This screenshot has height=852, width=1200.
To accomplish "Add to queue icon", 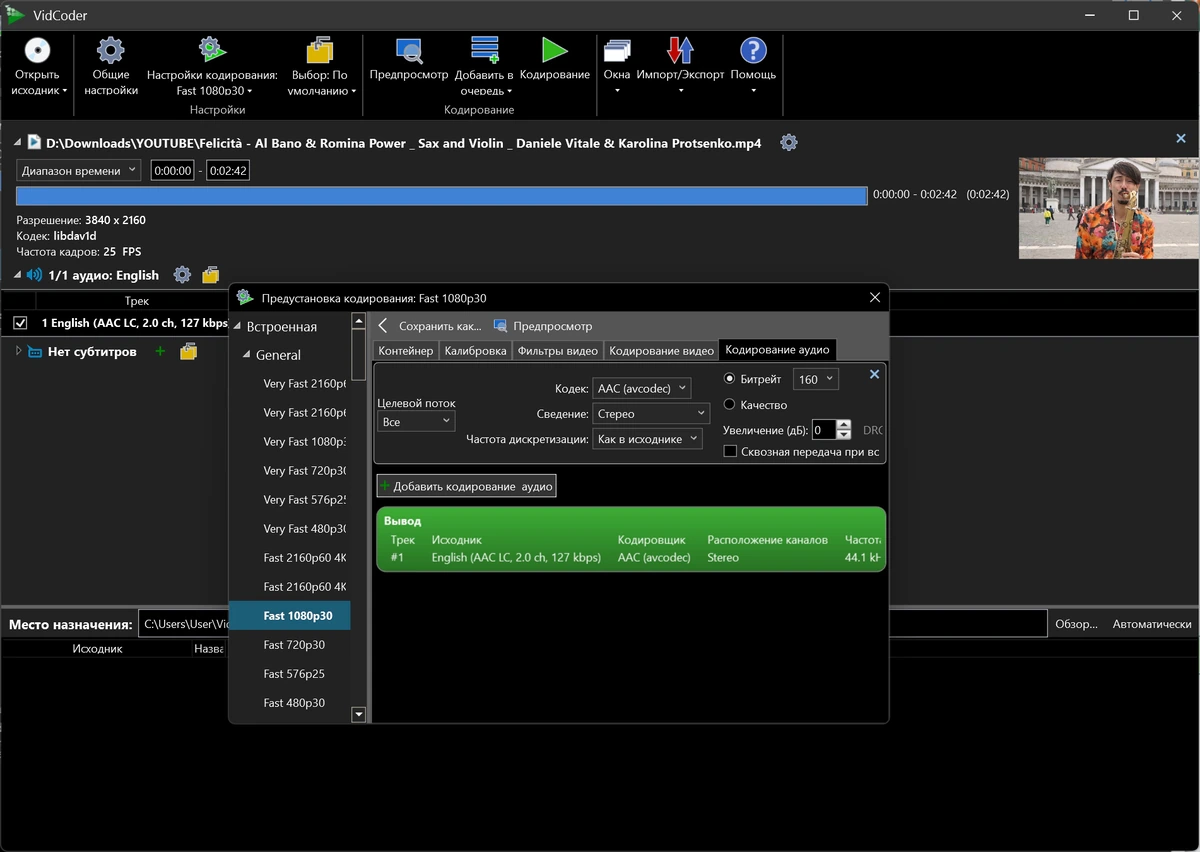I will pyautogui.click(x=484, y=50).
